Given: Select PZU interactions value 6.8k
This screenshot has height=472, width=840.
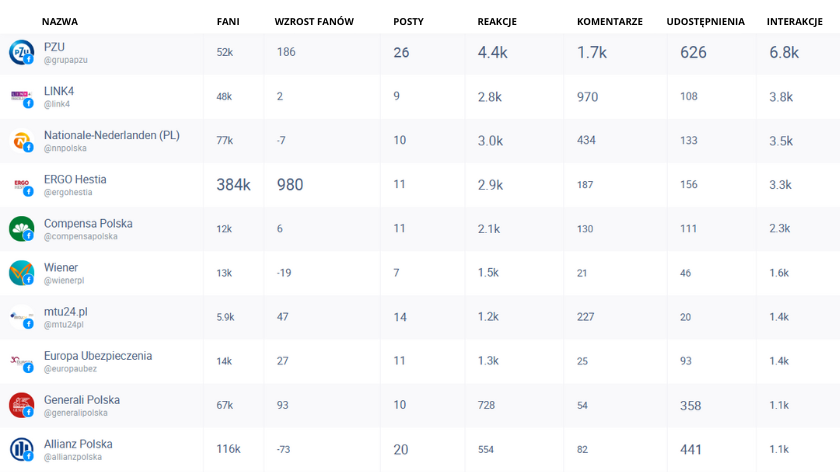Looking at the screenshot, I should pyautogui.click(x=784, y=53).
